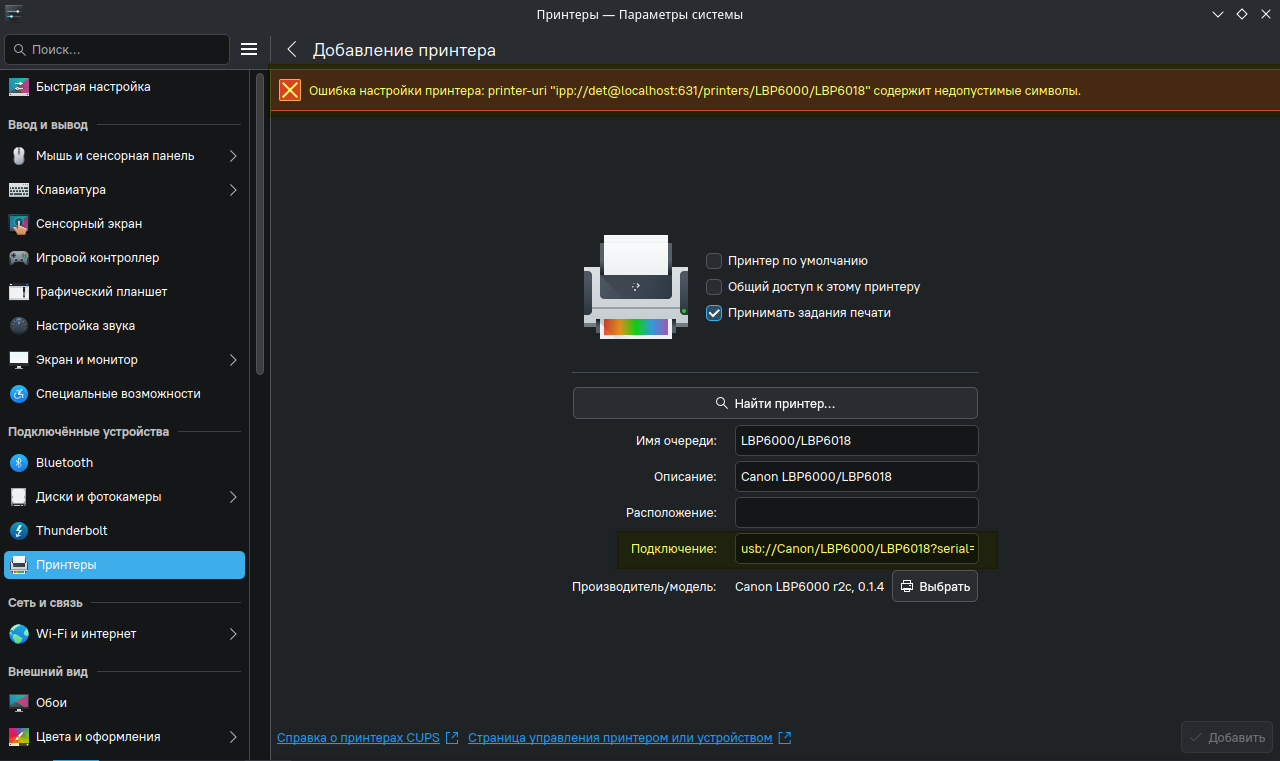Enable Общий доступ к этому принтеру

coord(714,287)
